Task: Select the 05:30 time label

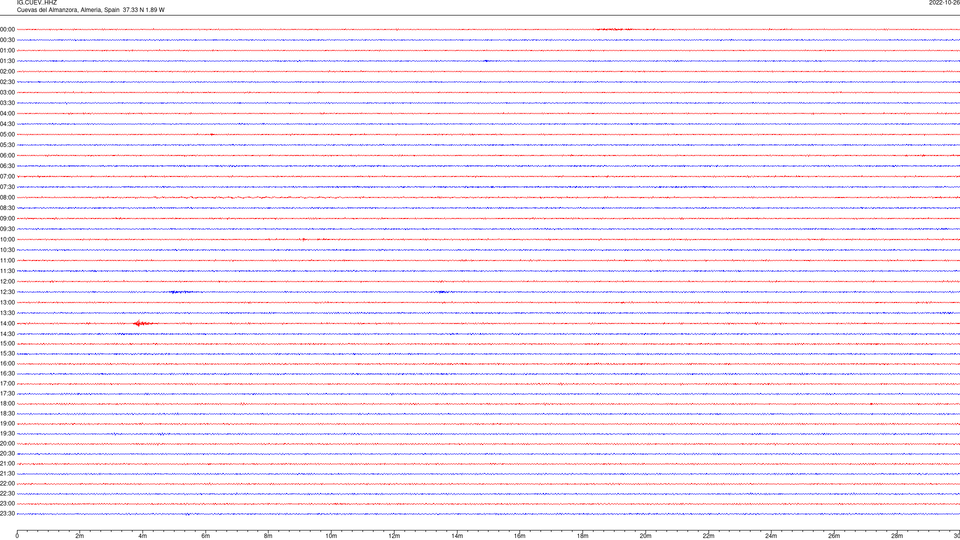Action: [7, 145]
